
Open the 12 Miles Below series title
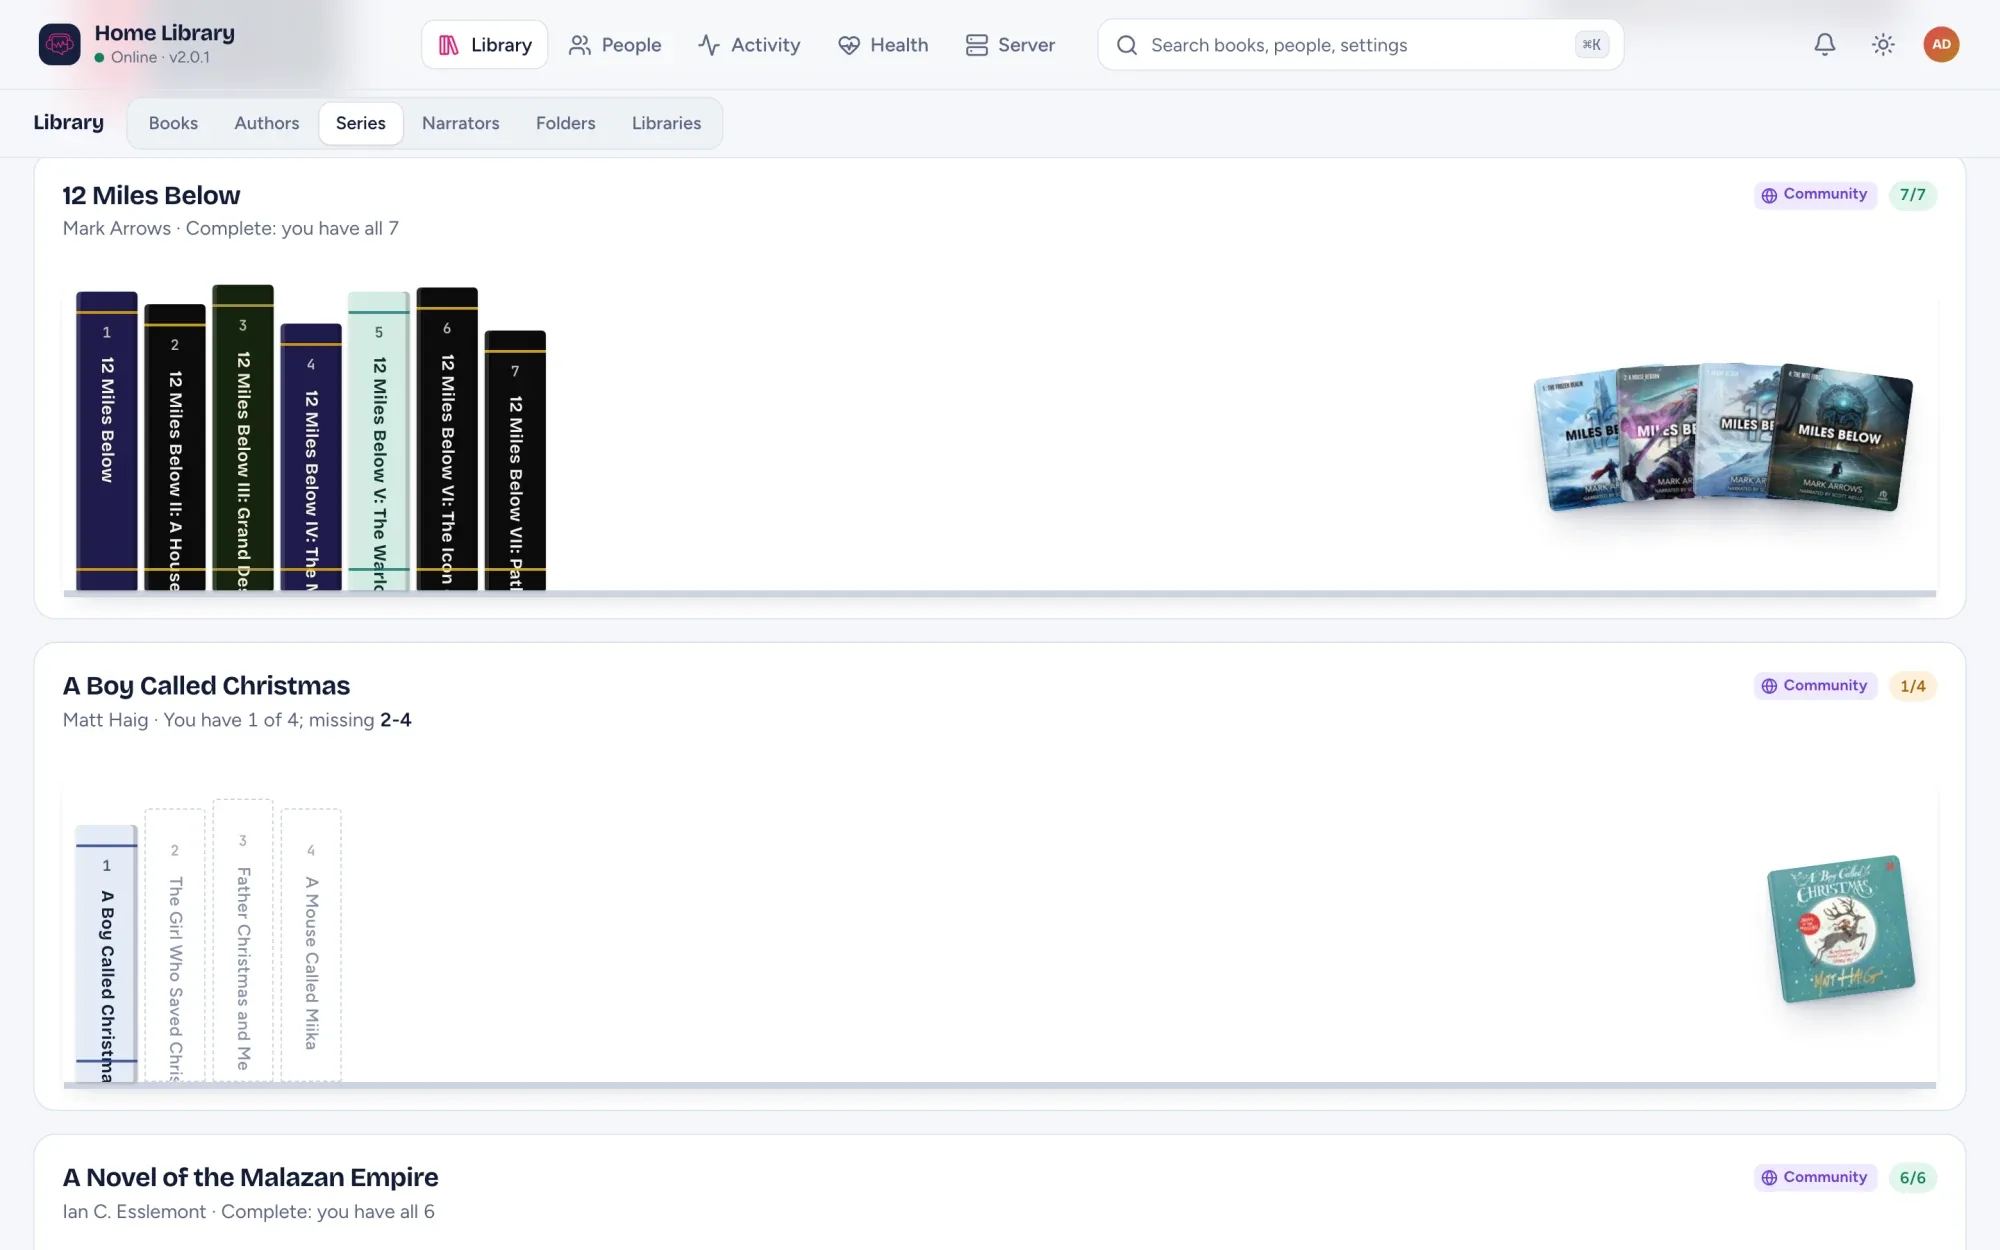coord(151,195)
